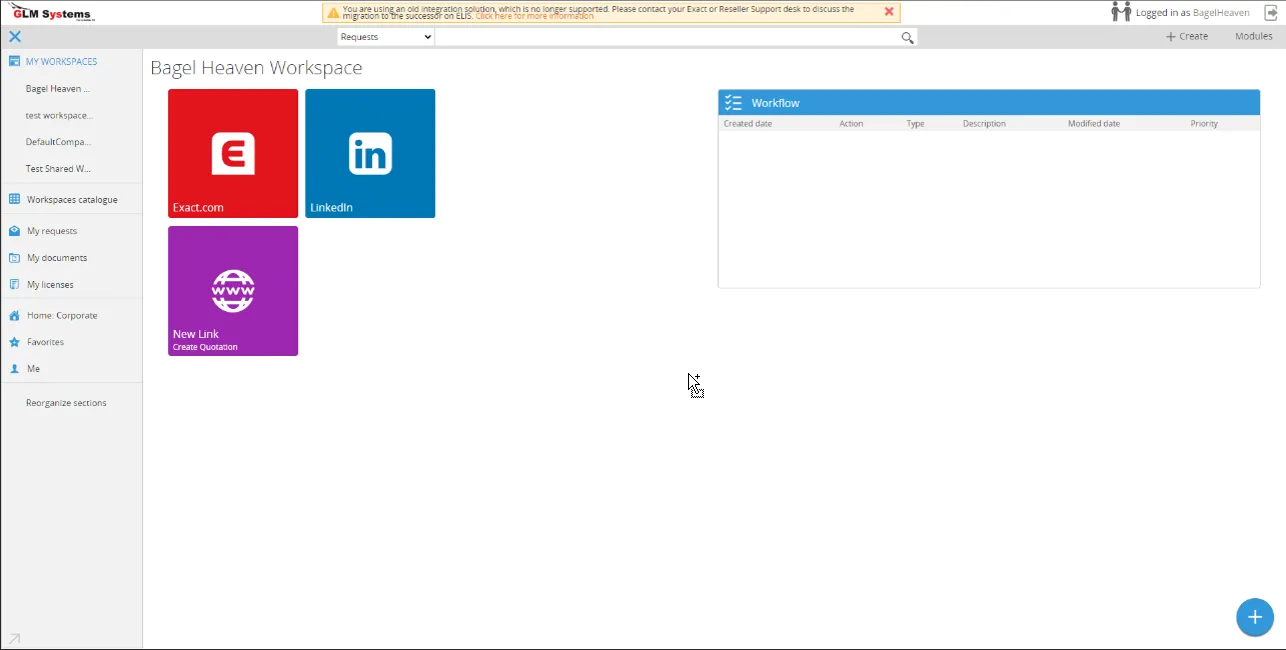Viewport: 1286px width, 650px height.
Task: Click the logout icon next to BagelHeaven
Action: click(1269, 12)
